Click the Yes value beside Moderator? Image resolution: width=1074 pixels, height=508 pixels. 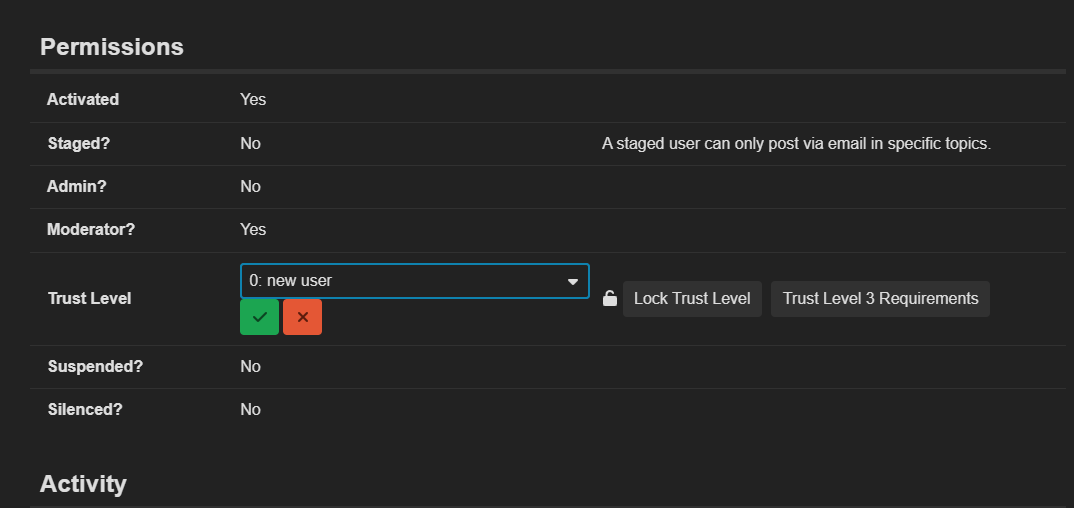(253, 229)
